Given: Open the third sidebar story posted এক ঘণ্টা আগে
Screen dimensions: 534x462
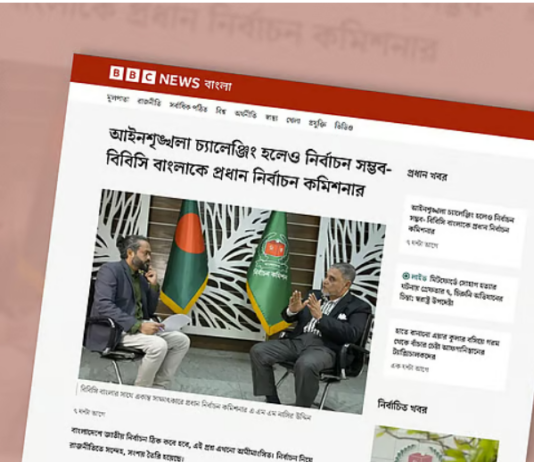Looking at the screenshot, I should 446,351.
